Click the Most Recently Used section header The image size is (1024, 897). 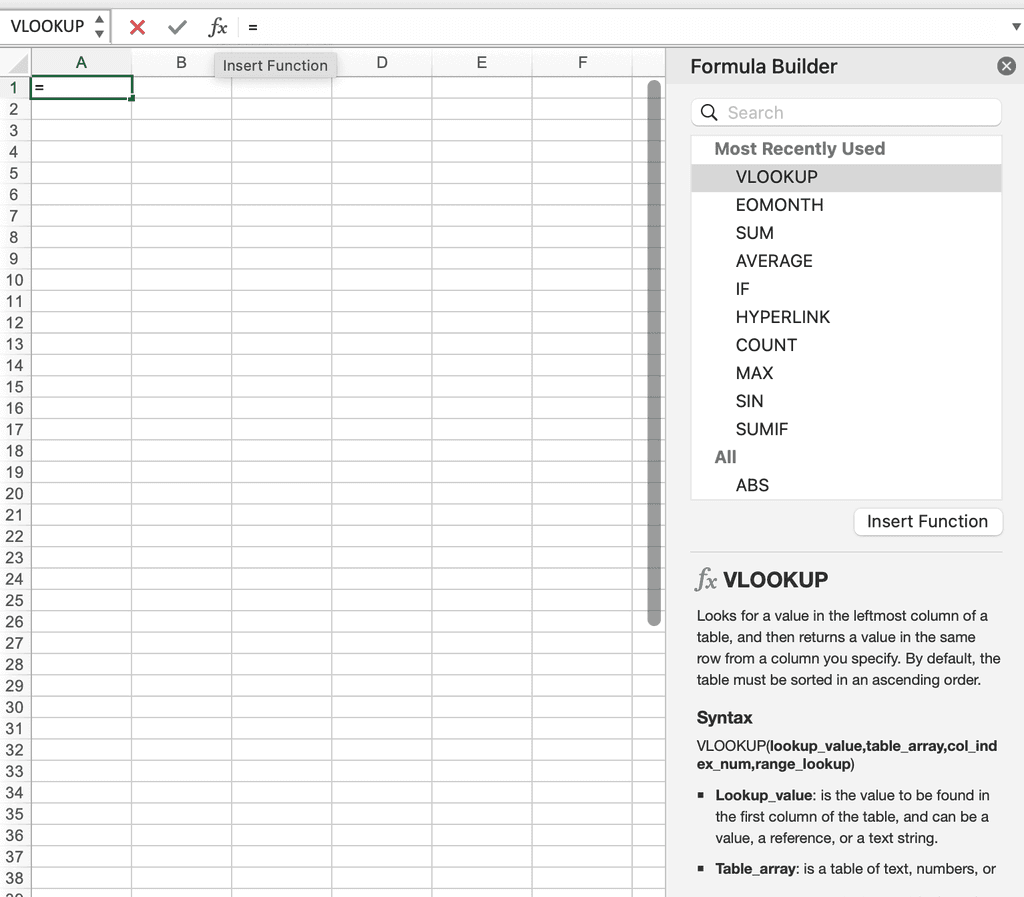(x=799, y=148)
